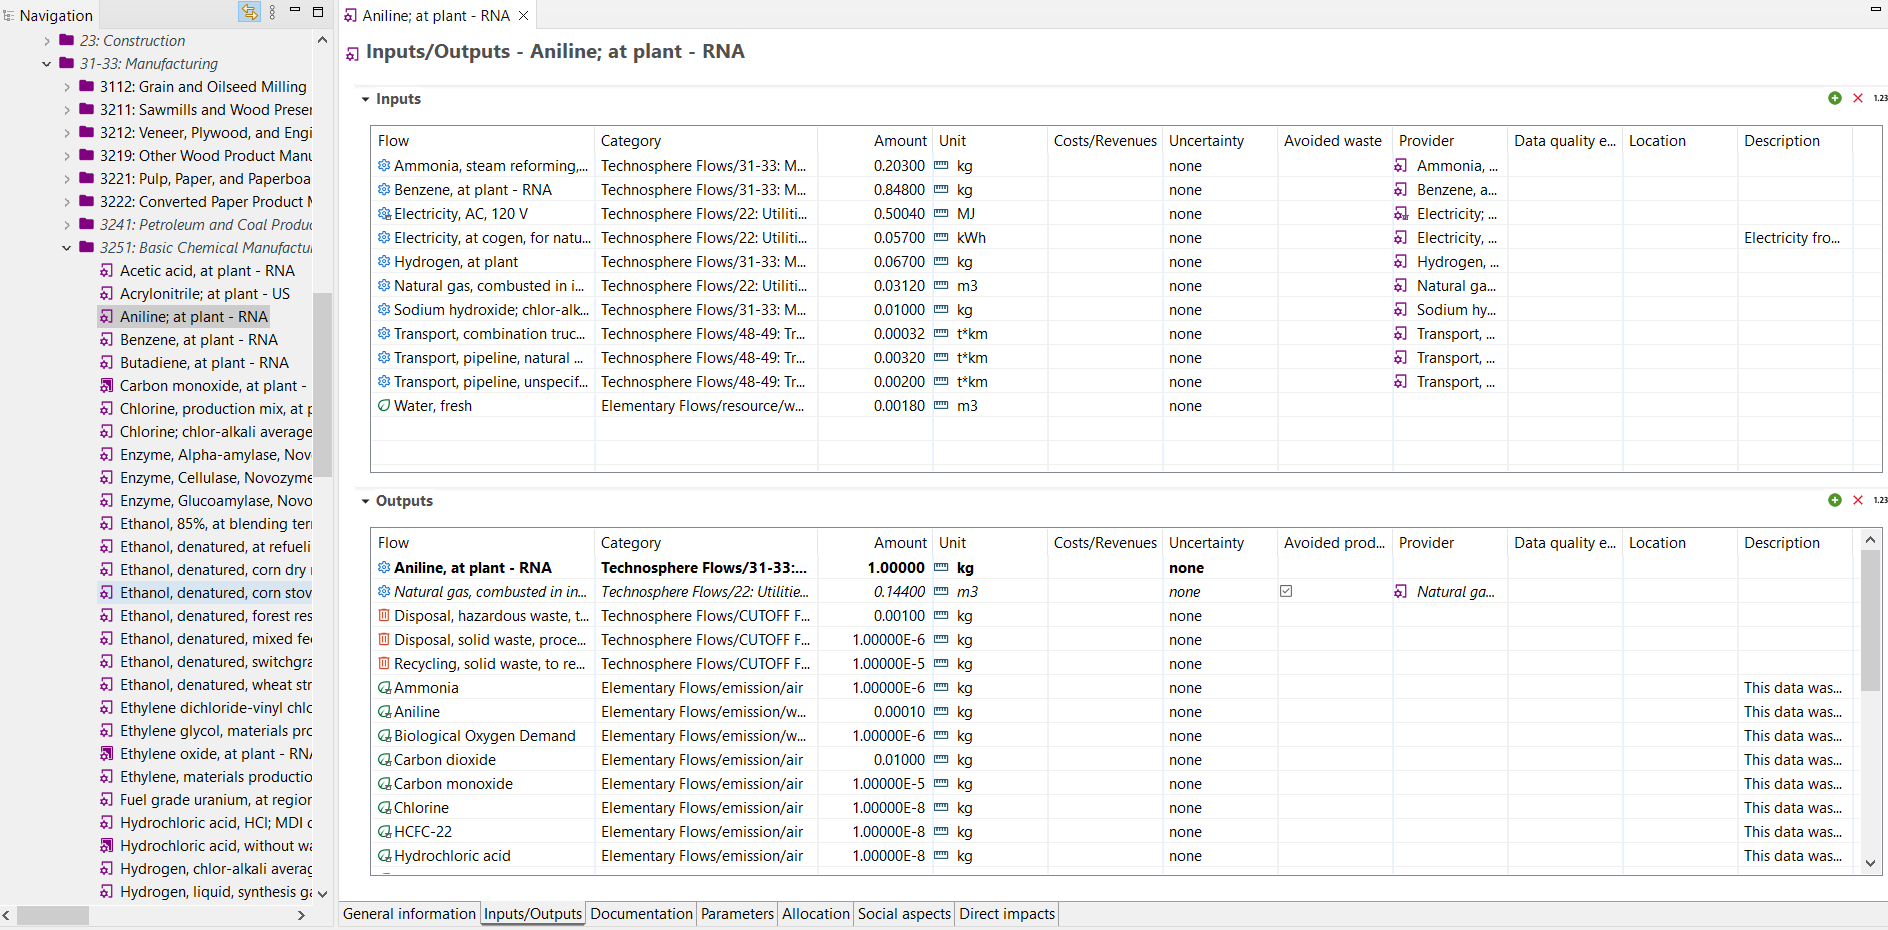This screenshot has height=930, width=1888.
Task: Toggle Avoided product checkbox for Natural gas output
Action: (x=1286, y=591)
